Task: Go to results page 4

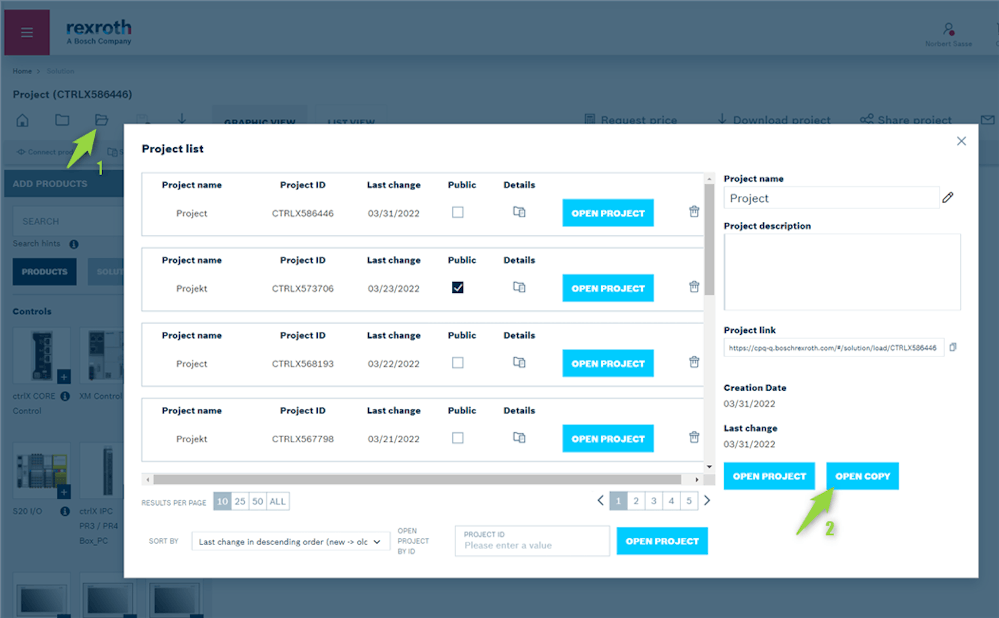Action: coord(672,501)
